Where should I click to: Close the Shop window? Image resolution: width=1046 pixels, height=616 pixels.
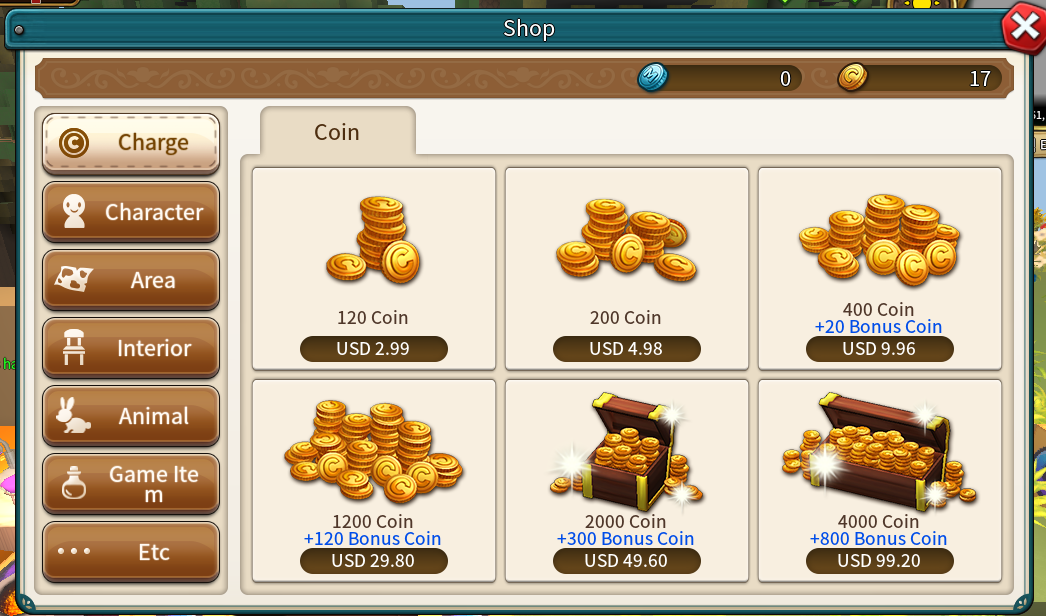1024,27
